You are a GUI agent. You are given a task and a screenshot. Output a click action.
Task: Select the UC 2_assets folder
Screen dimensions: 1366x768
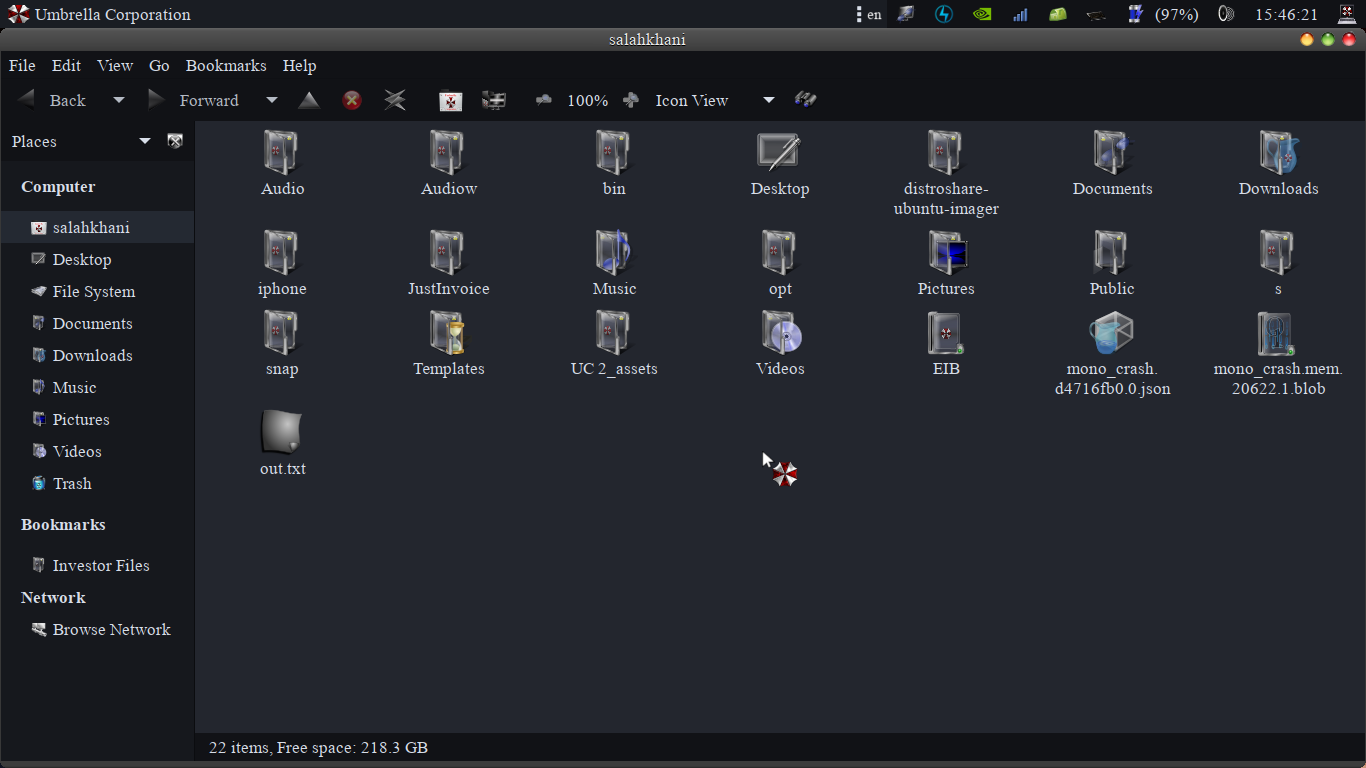tap(614, 344)
